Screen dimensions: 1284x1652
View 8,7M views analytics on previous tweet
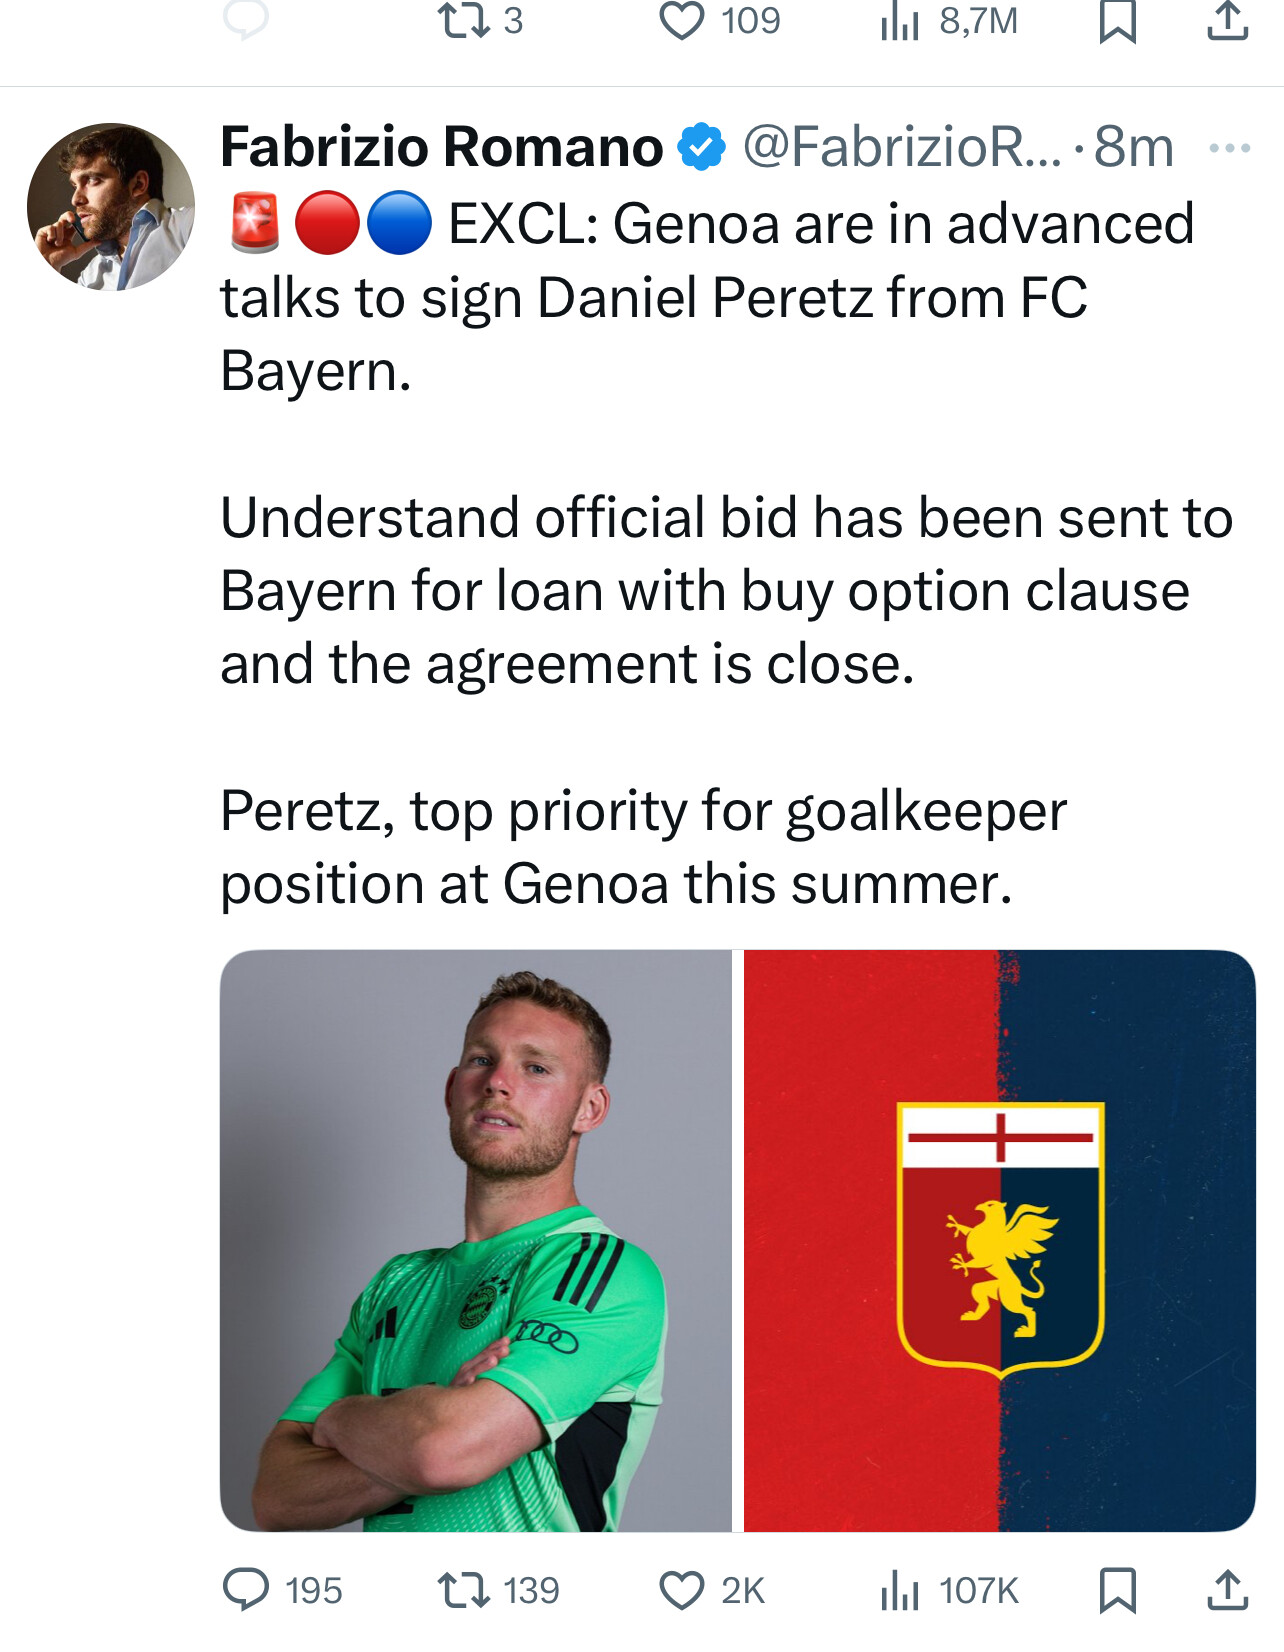pyautogui.click(x=900, y=21)
